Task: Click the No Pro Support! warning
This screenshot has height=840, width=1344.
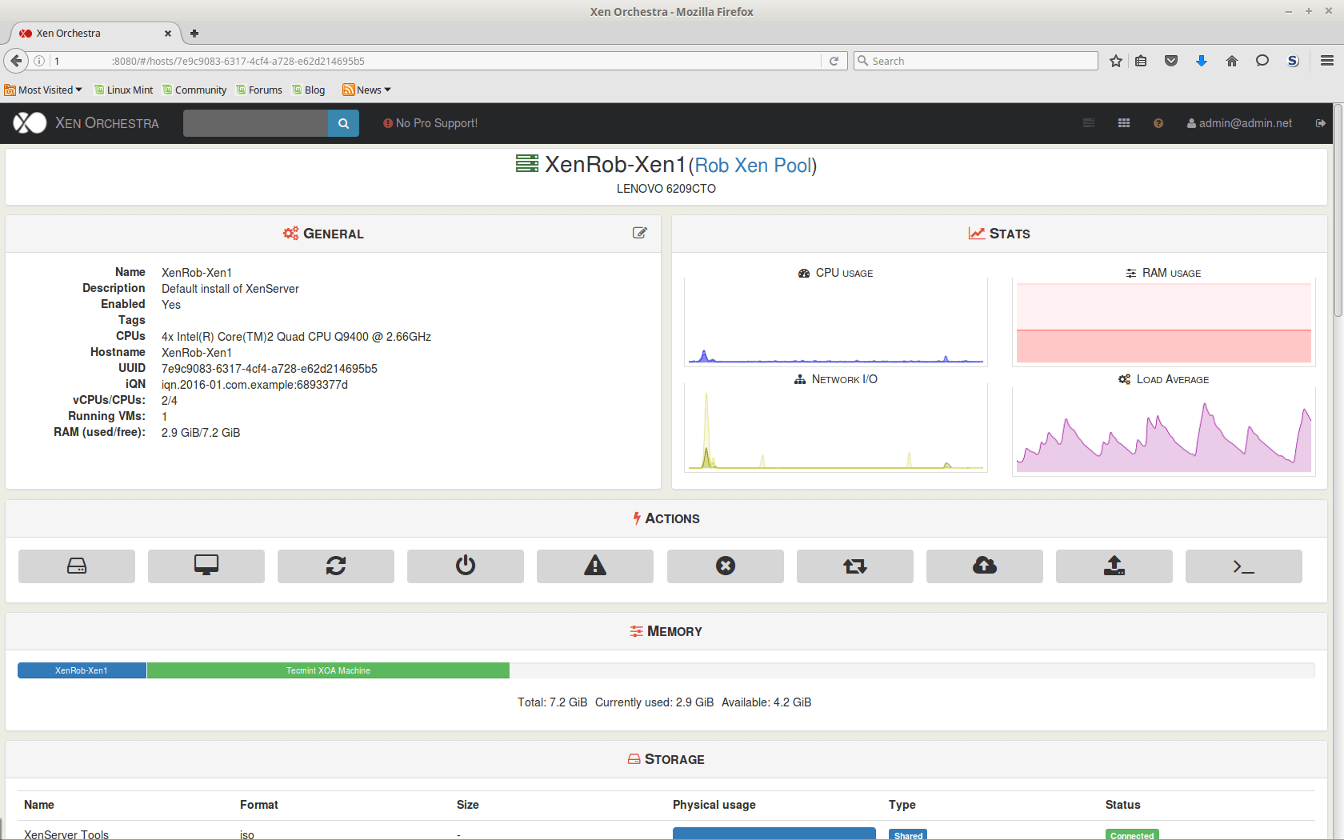Action: [430, 123]
